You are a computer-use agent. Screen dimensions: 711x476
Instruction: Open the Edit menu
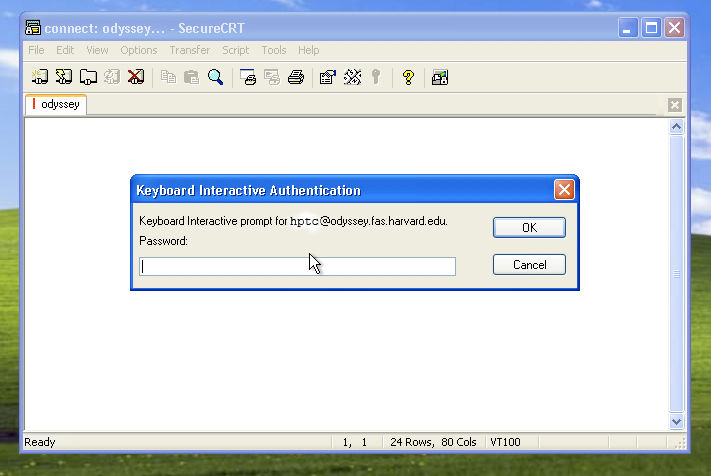[65, 50]
